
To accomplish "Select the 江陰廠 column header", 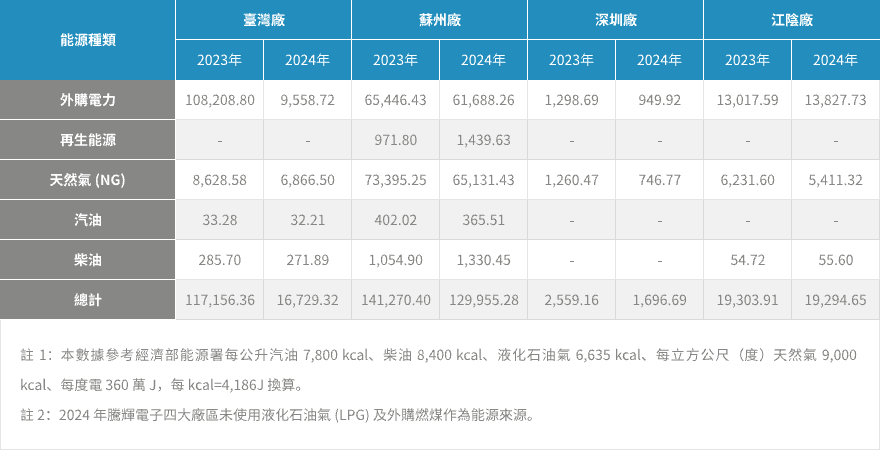I will 792,20.
